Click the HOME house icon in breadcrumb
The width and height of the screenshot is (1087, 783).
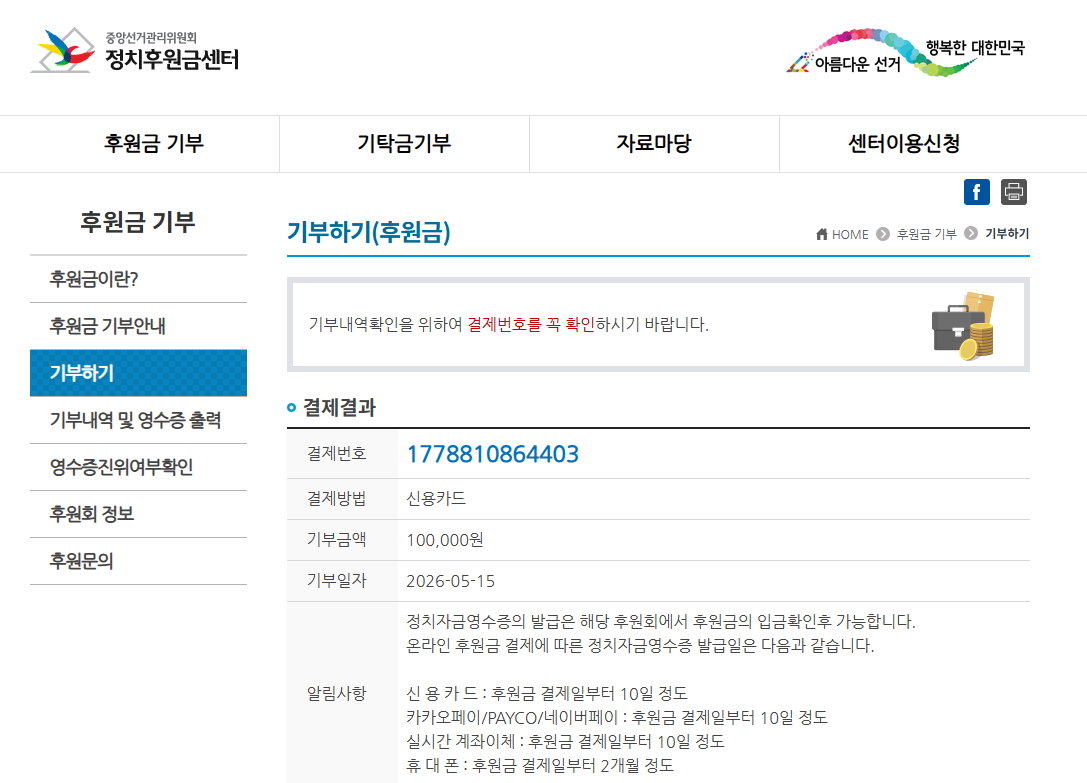point(821,234)
